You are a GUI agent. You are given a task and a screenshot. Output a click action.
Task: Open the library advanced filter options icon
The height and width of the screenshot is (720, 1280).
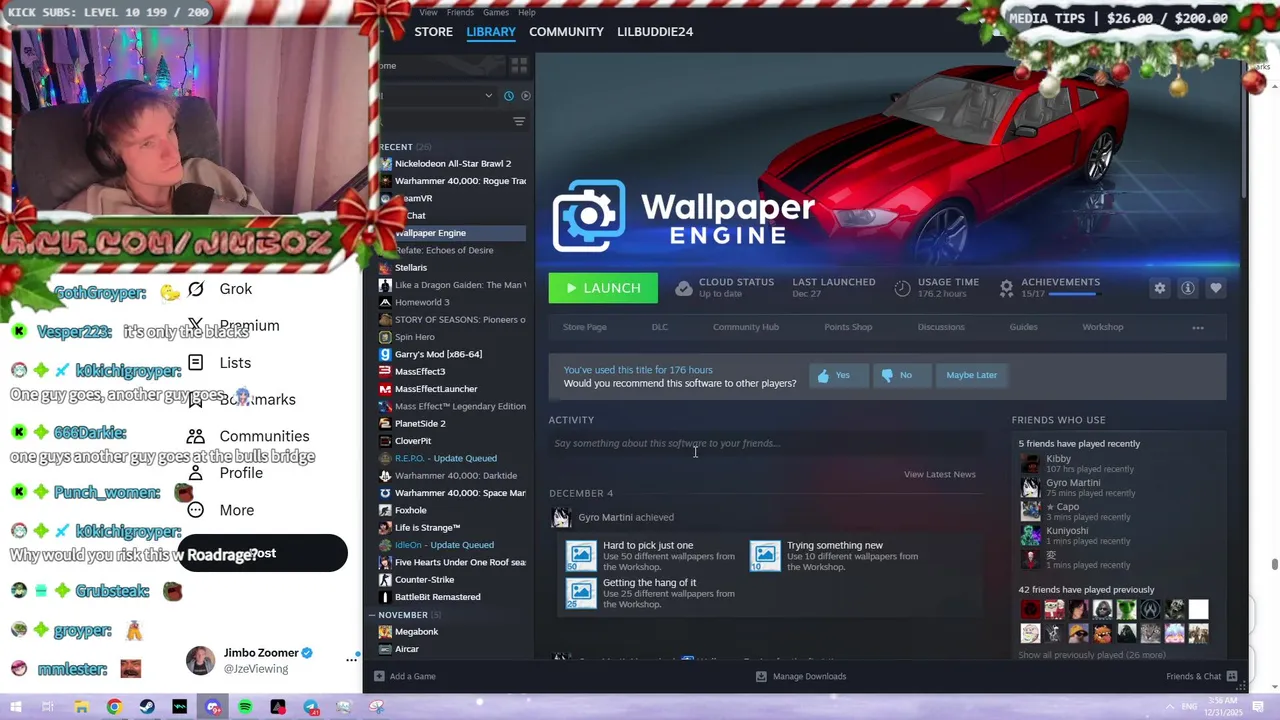[x=519, y=122]
